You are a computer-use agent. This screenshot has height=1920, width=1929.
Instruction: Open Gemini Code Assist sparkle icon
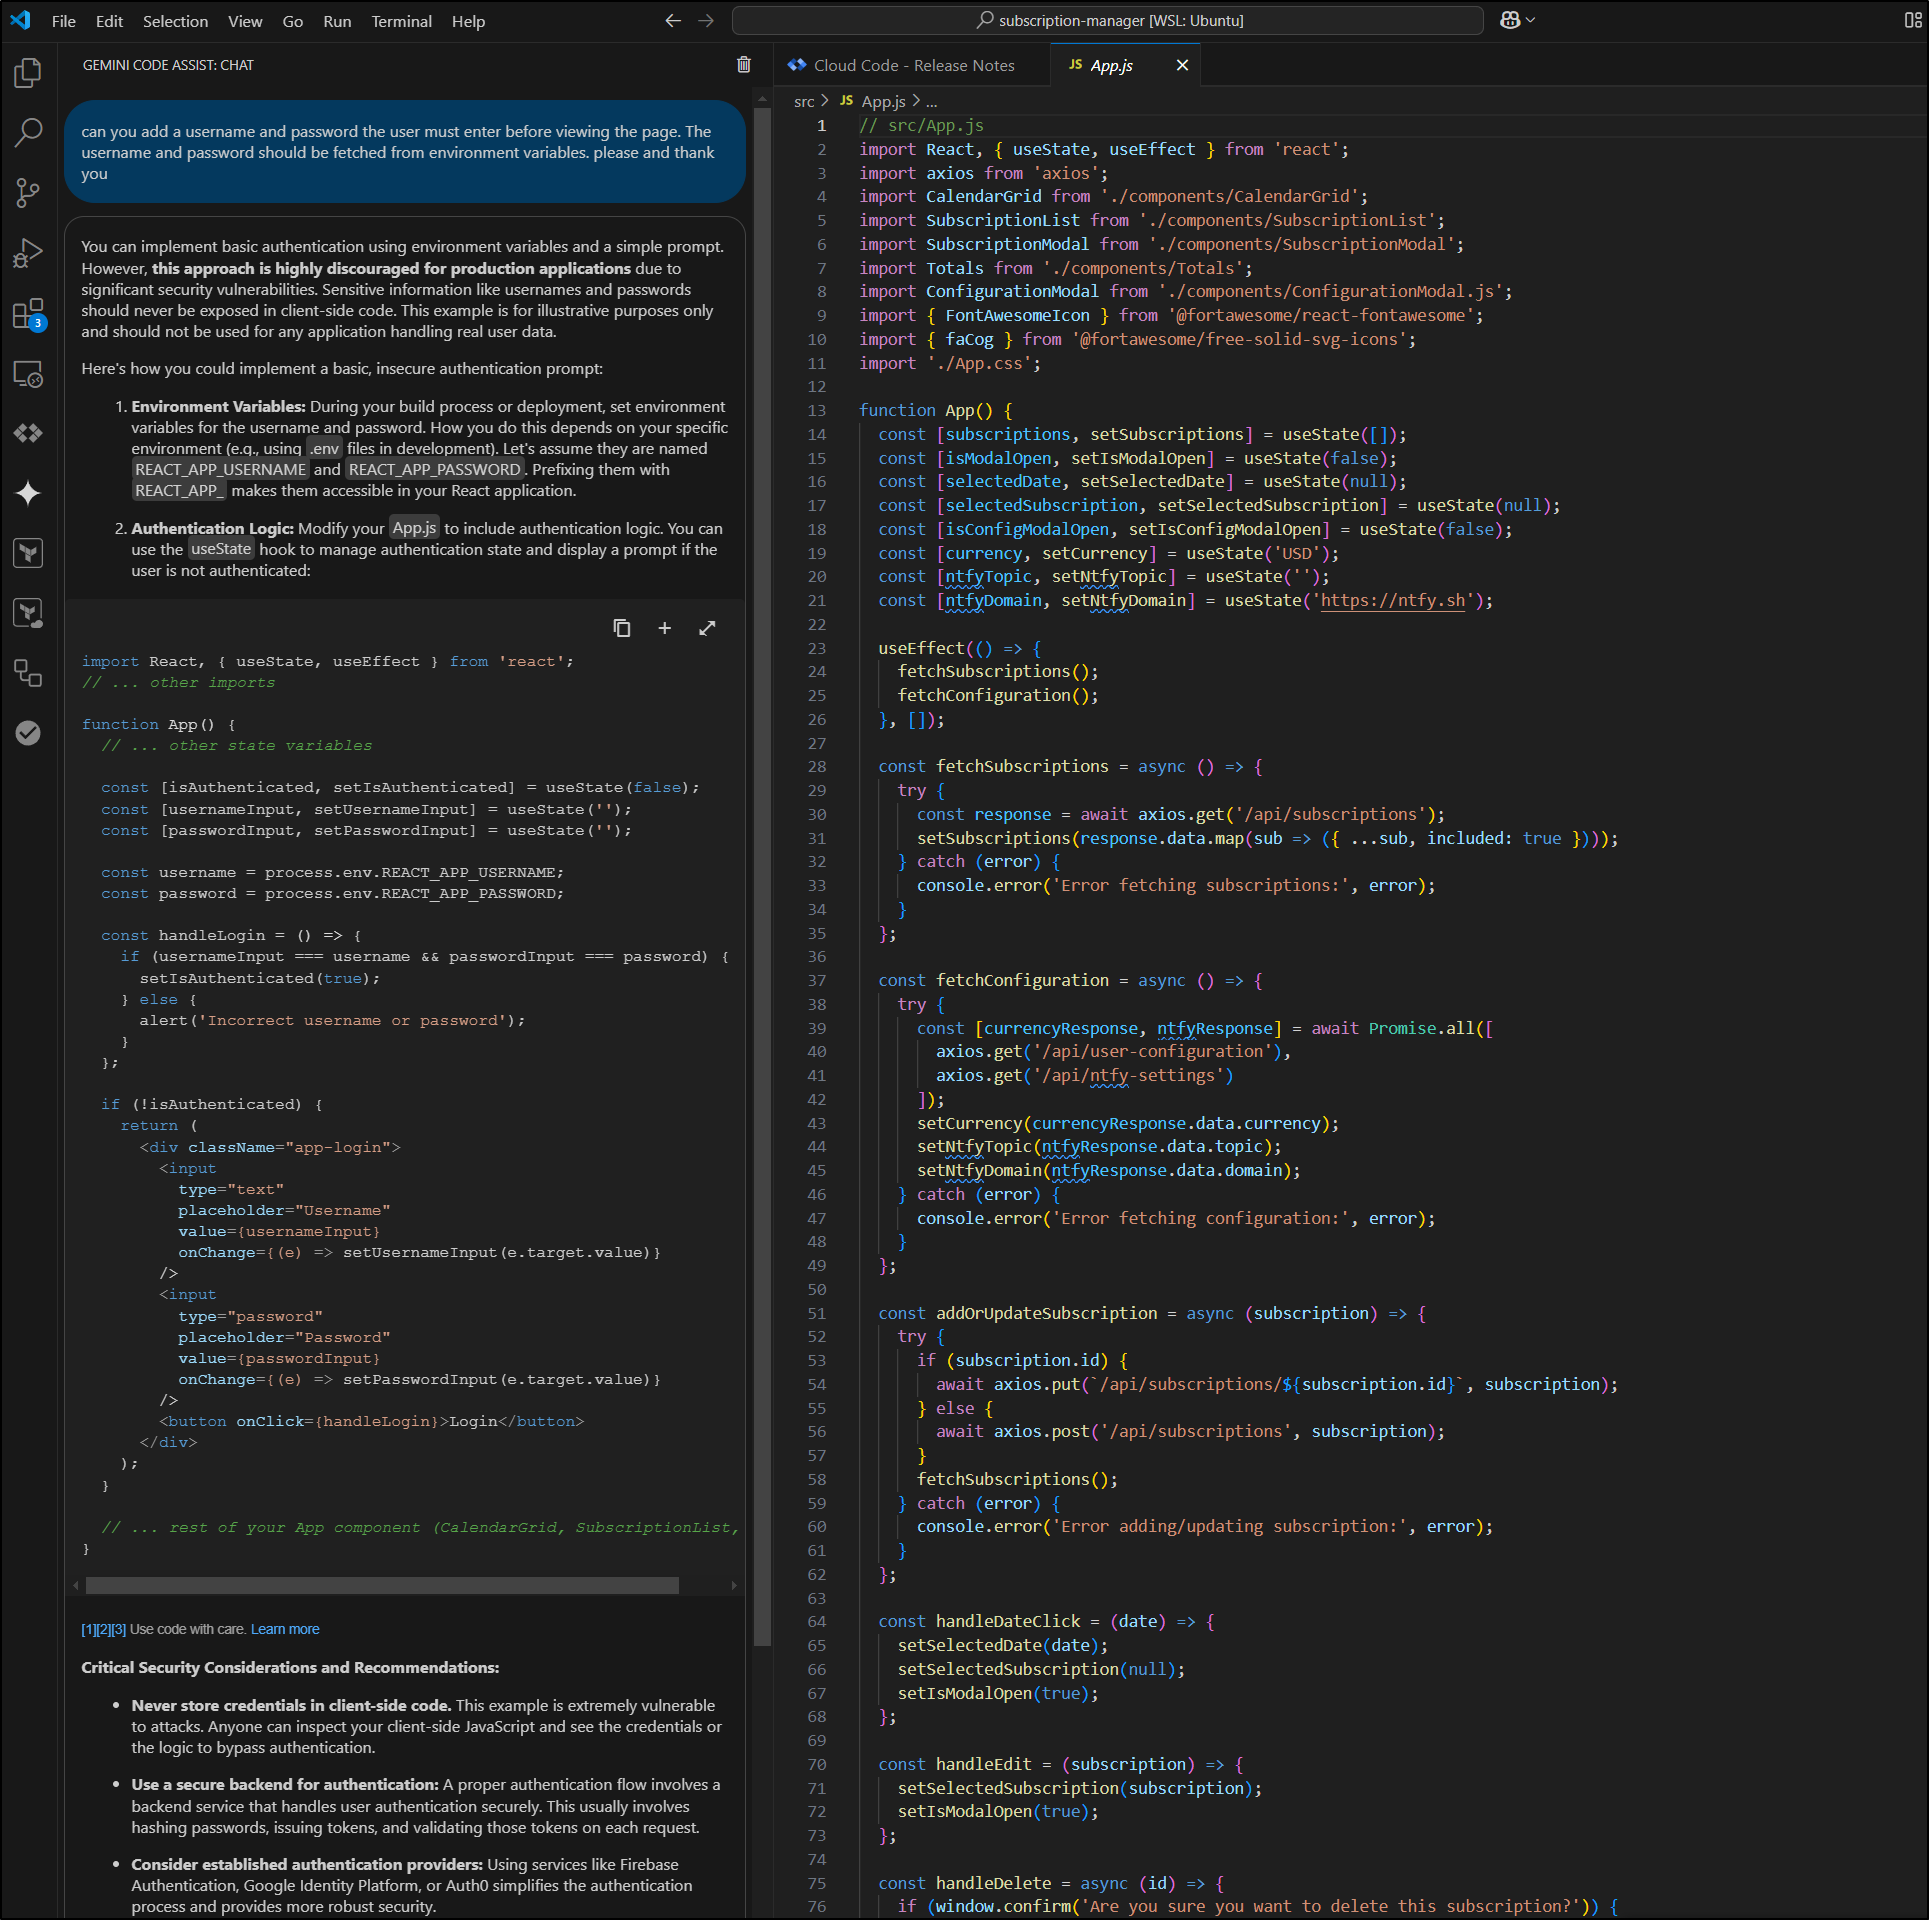28,493
